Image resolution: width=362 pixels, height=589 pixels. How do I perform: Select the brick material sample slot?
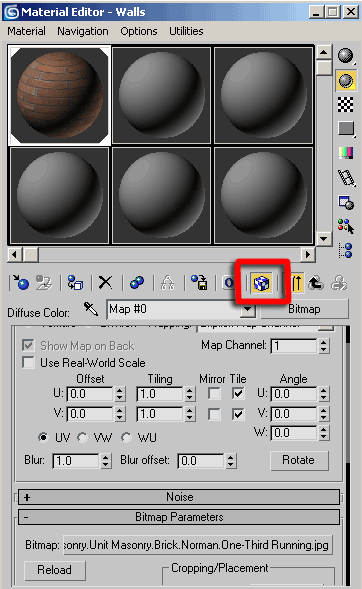click(x=59, y=95)
